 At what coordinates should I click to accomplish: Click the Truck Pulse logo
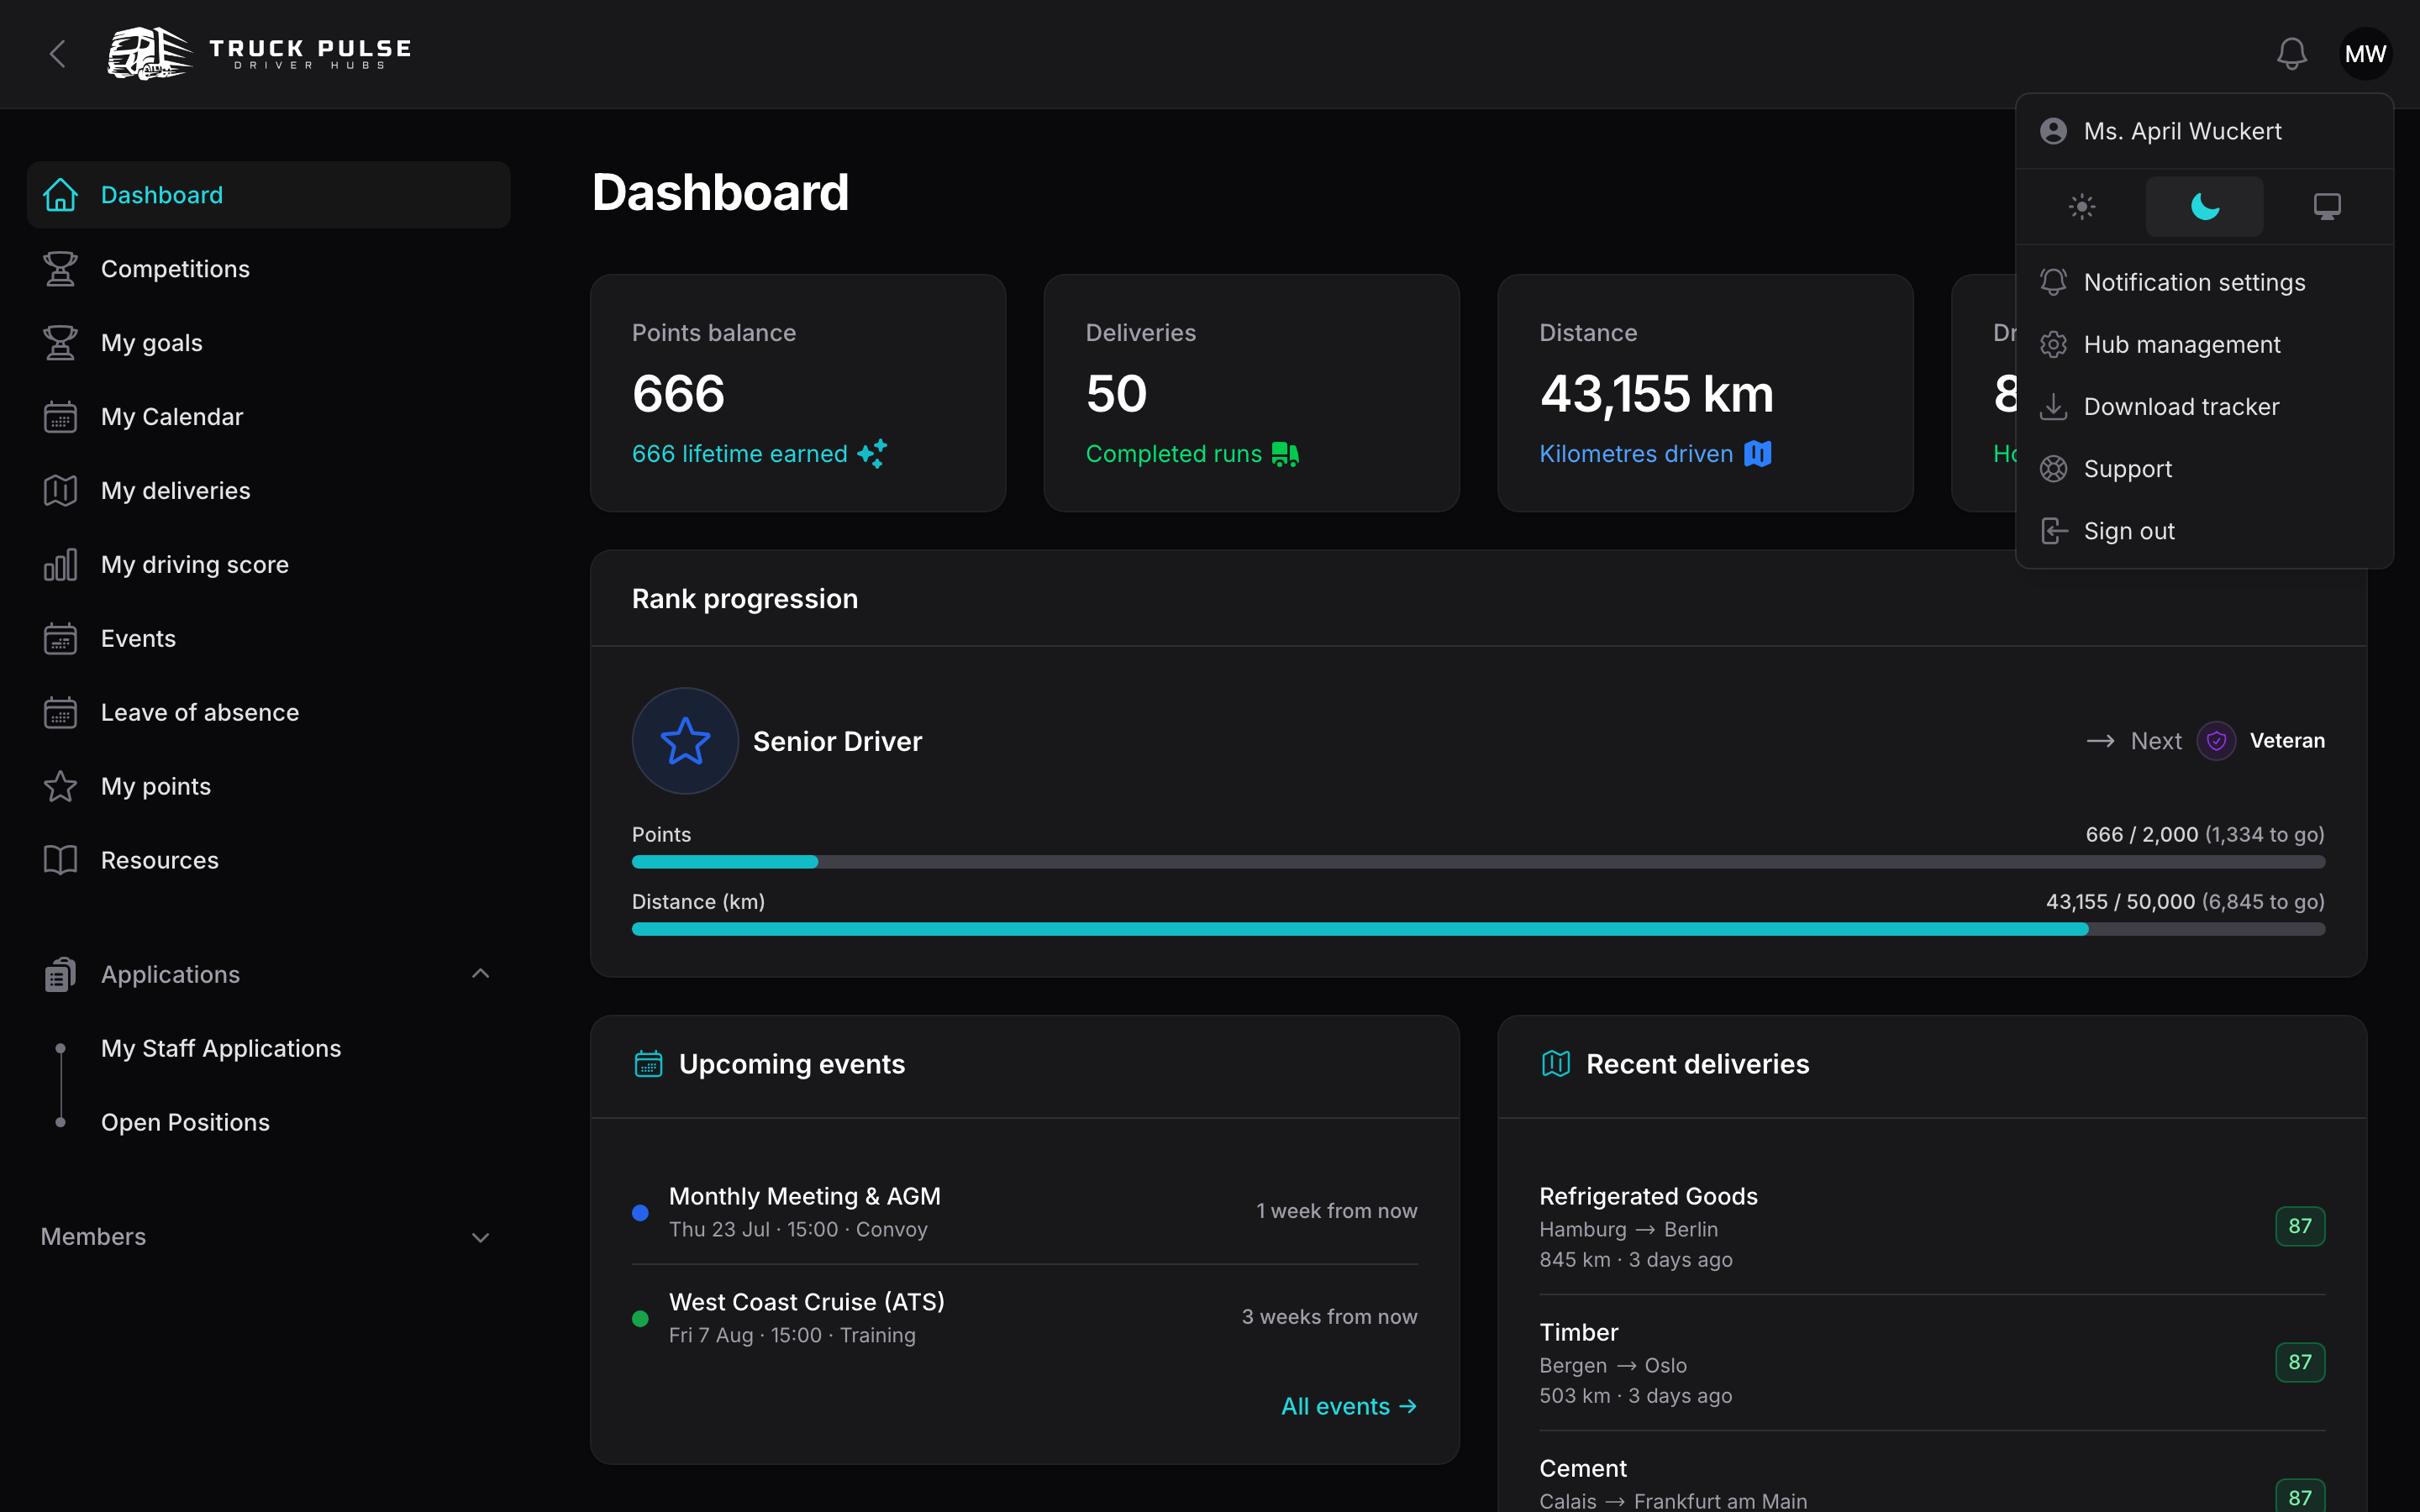coord(260,54)
